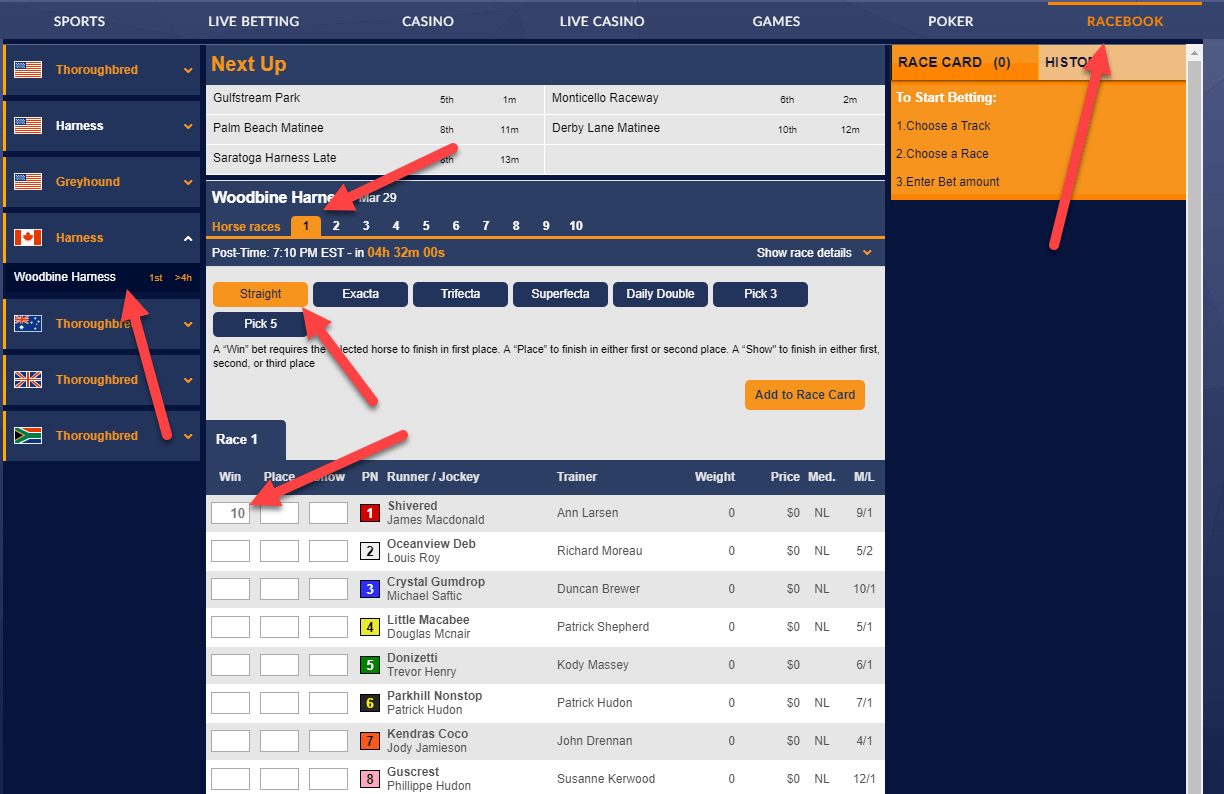Click post number 5 badge for Donizetti

point(370,665)
